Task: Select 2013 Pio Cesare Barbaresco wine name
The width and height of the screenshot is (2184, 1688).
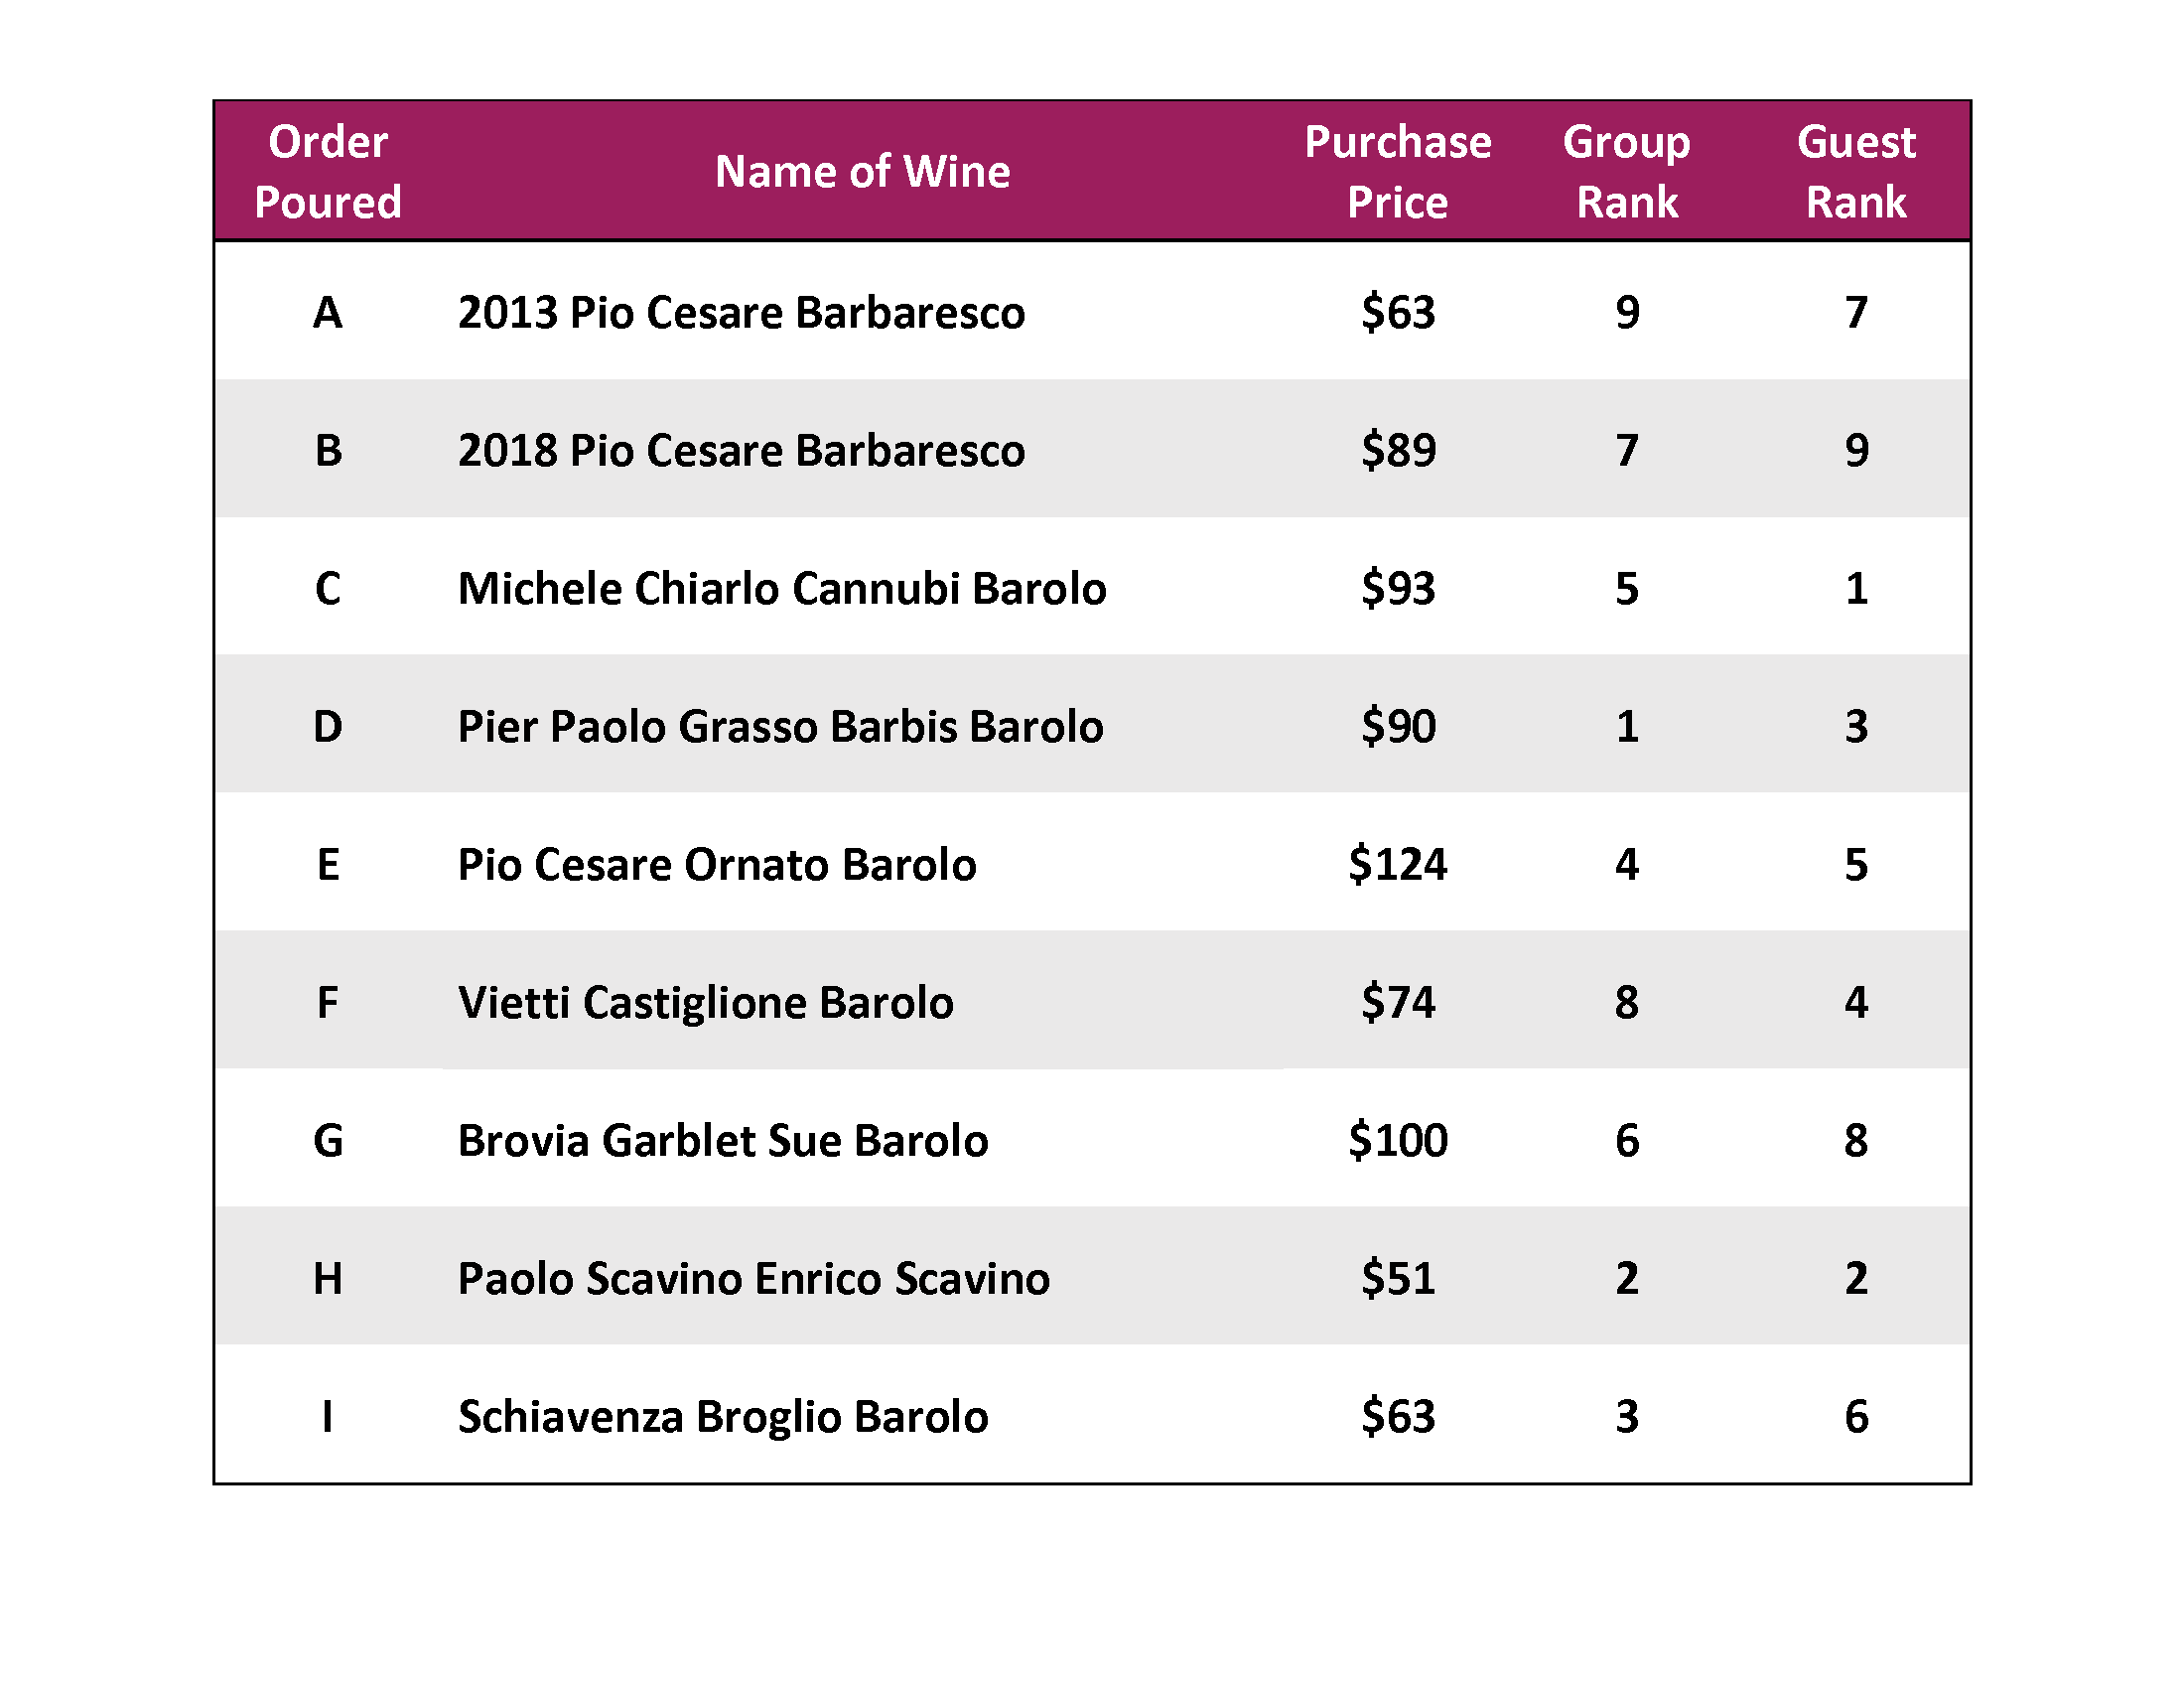Action: pyautogui.click(x=741, y=312)
